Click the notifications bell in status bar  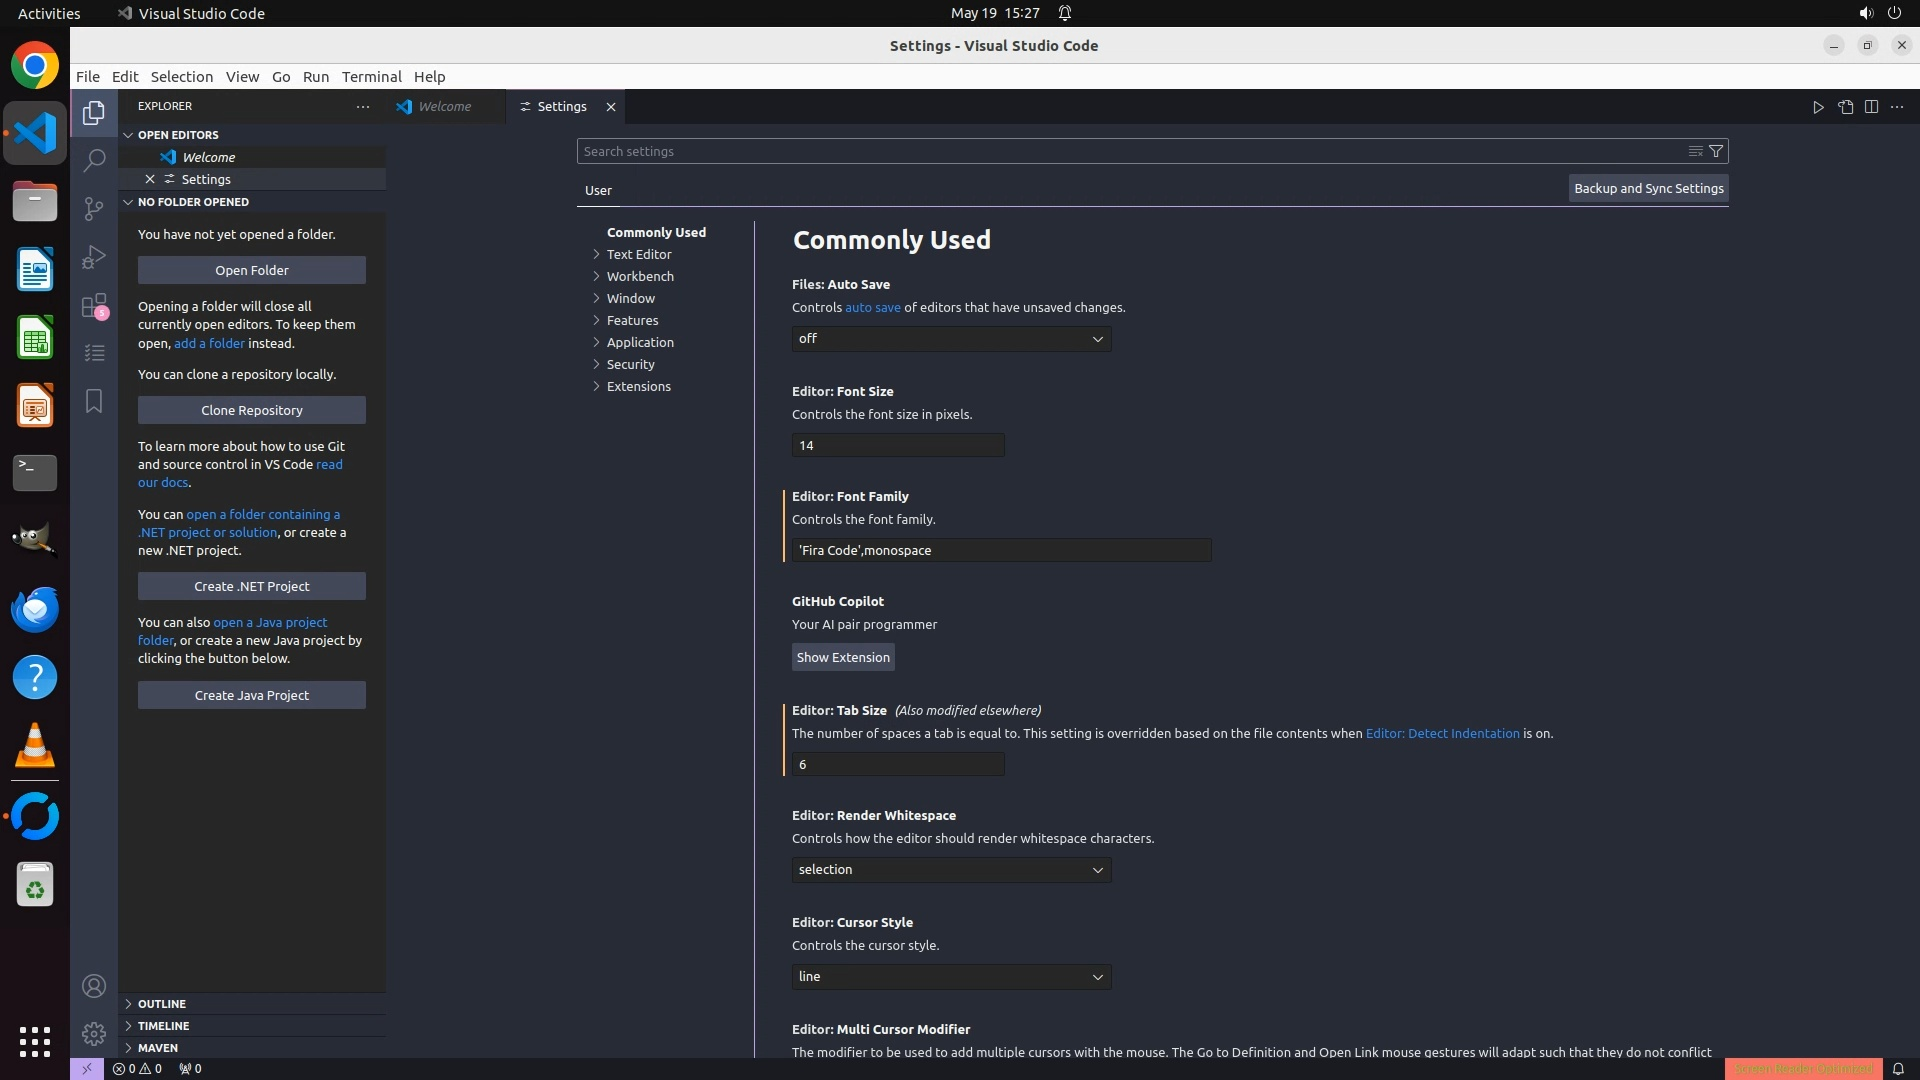(1898, 1068)
